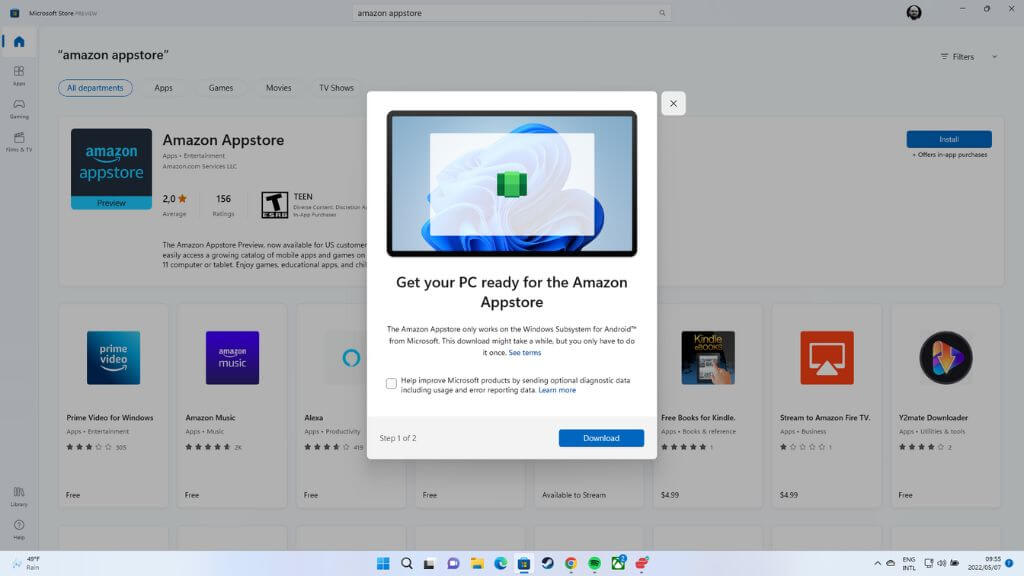1024x576 pixels.
Task: Click the '156' ratings count
Action: point(223,199)
